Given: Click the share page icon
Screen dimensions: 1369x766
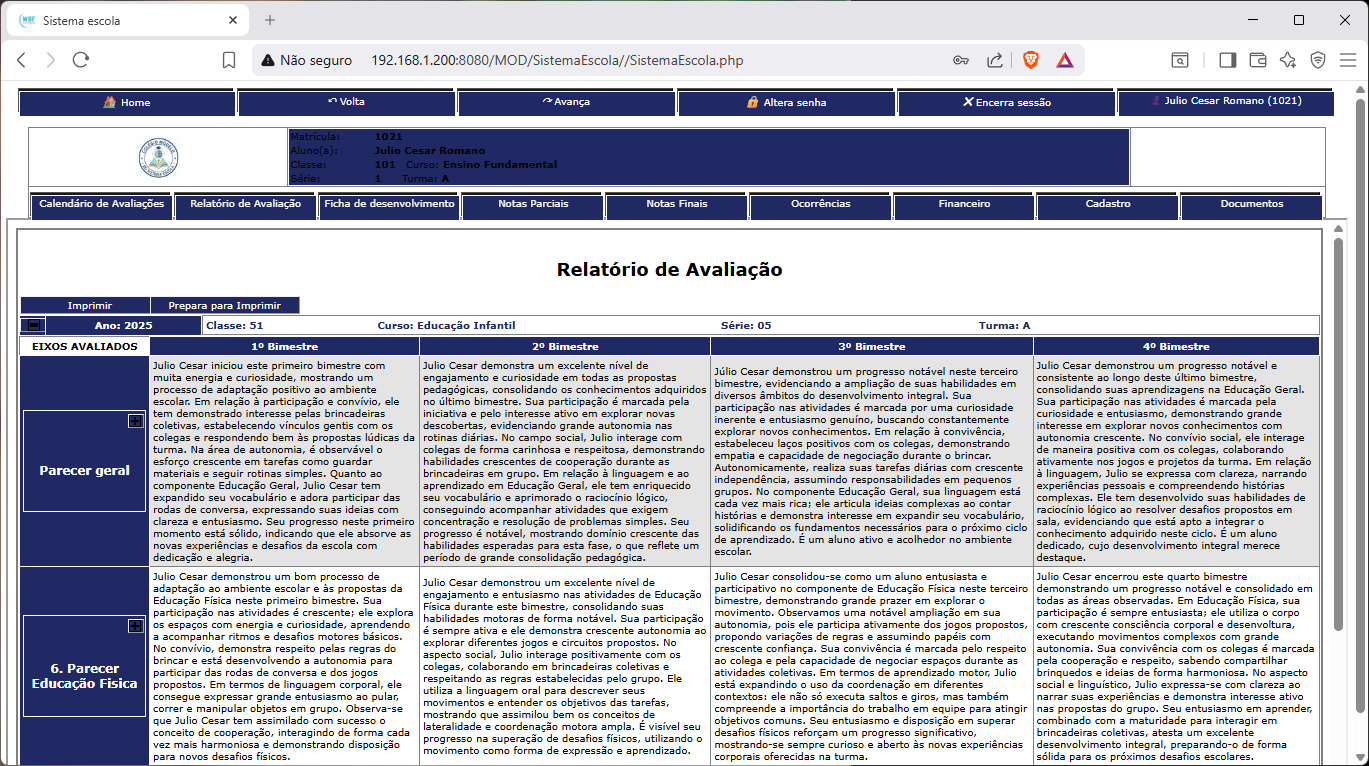Looking at the screenshot, I should tap(995, 60).
